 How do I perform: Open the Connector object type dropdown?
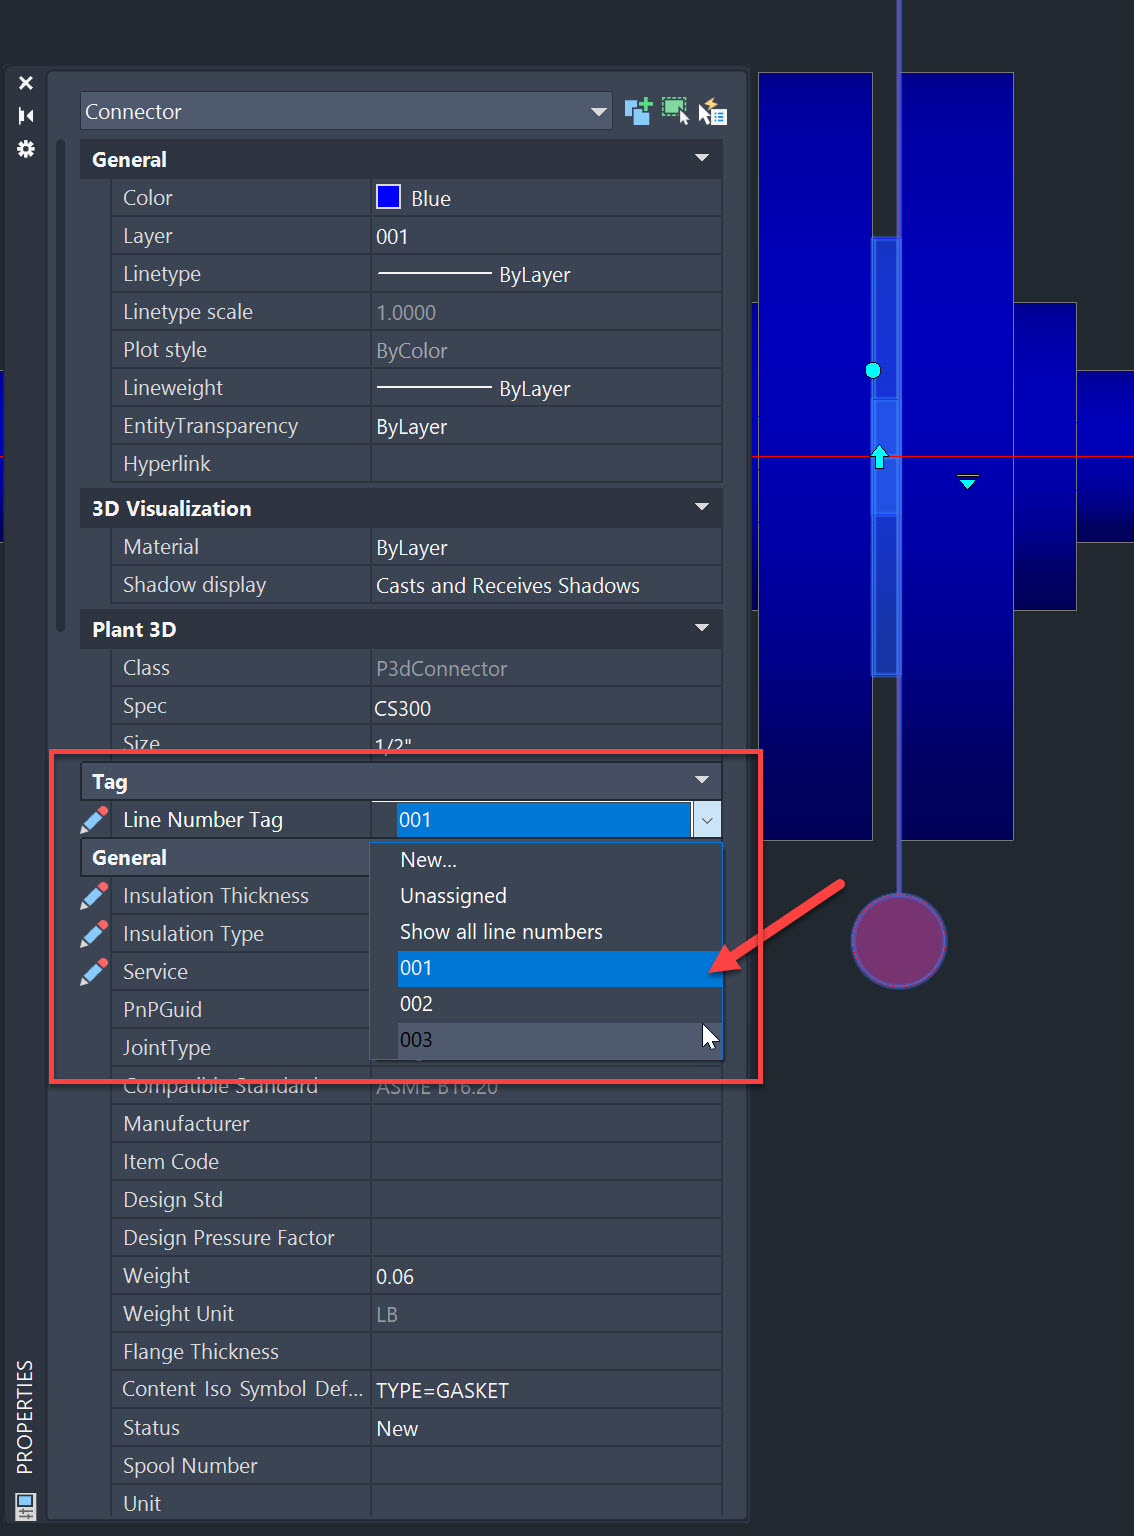pyautogui.click(x=597, y=111)
